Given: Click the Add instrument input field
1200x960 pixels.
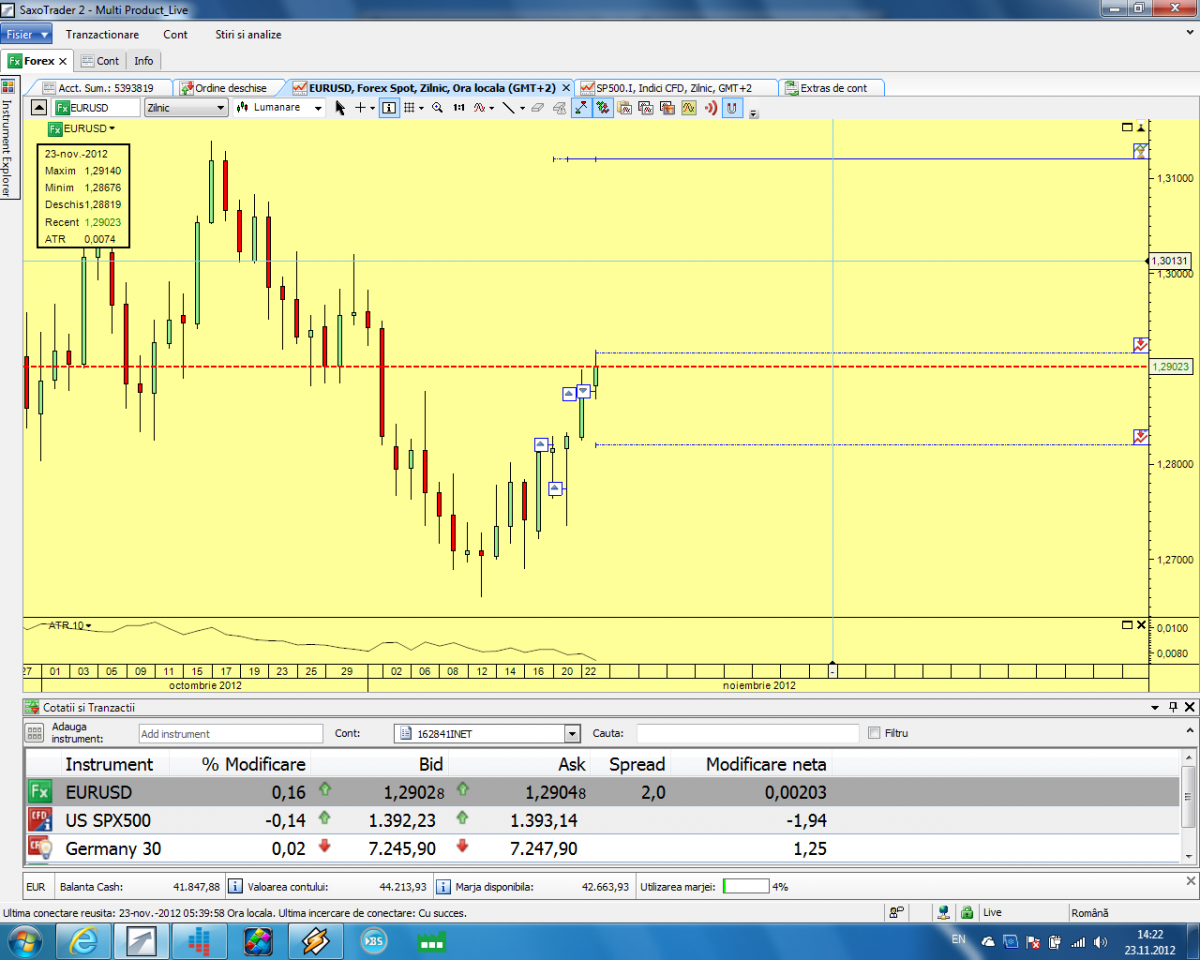Looking at the screenshot, I should [230, 734].
